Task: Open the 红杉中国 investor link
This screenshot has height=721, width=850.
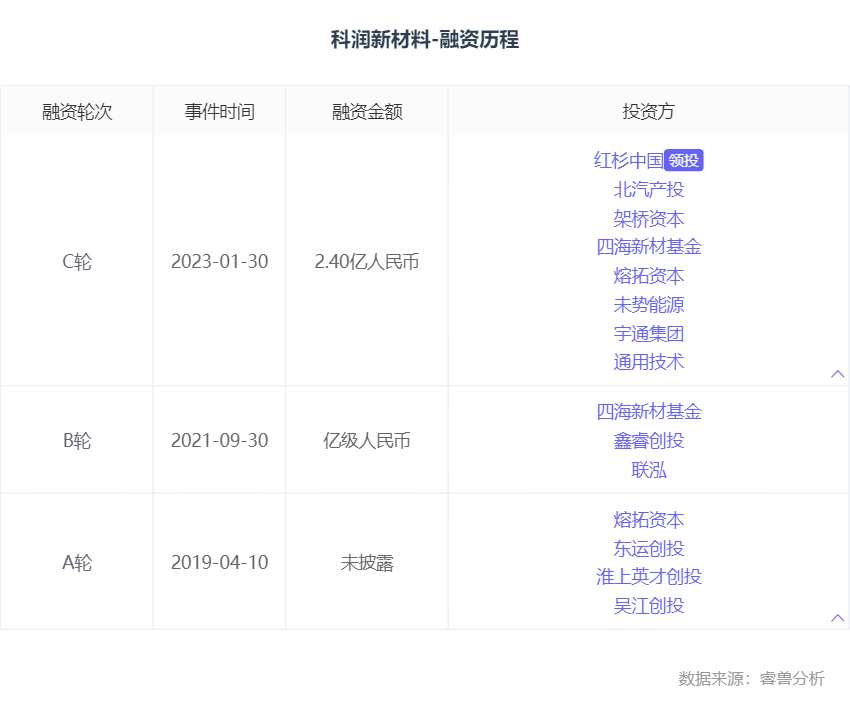Action: [628, 160]
